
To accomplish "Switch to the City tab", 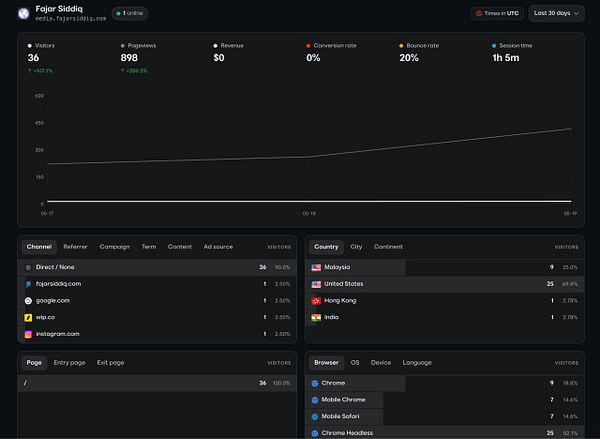I will click(x=356, y=247).
